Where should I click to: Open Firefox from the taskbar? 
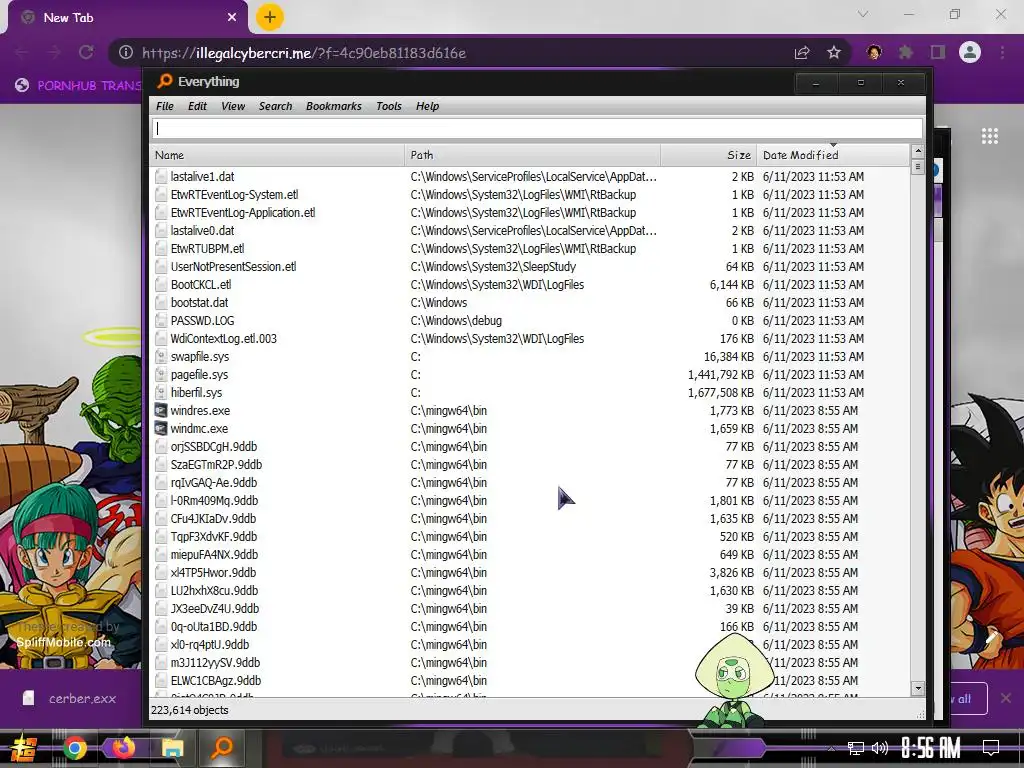pos(123,748)
